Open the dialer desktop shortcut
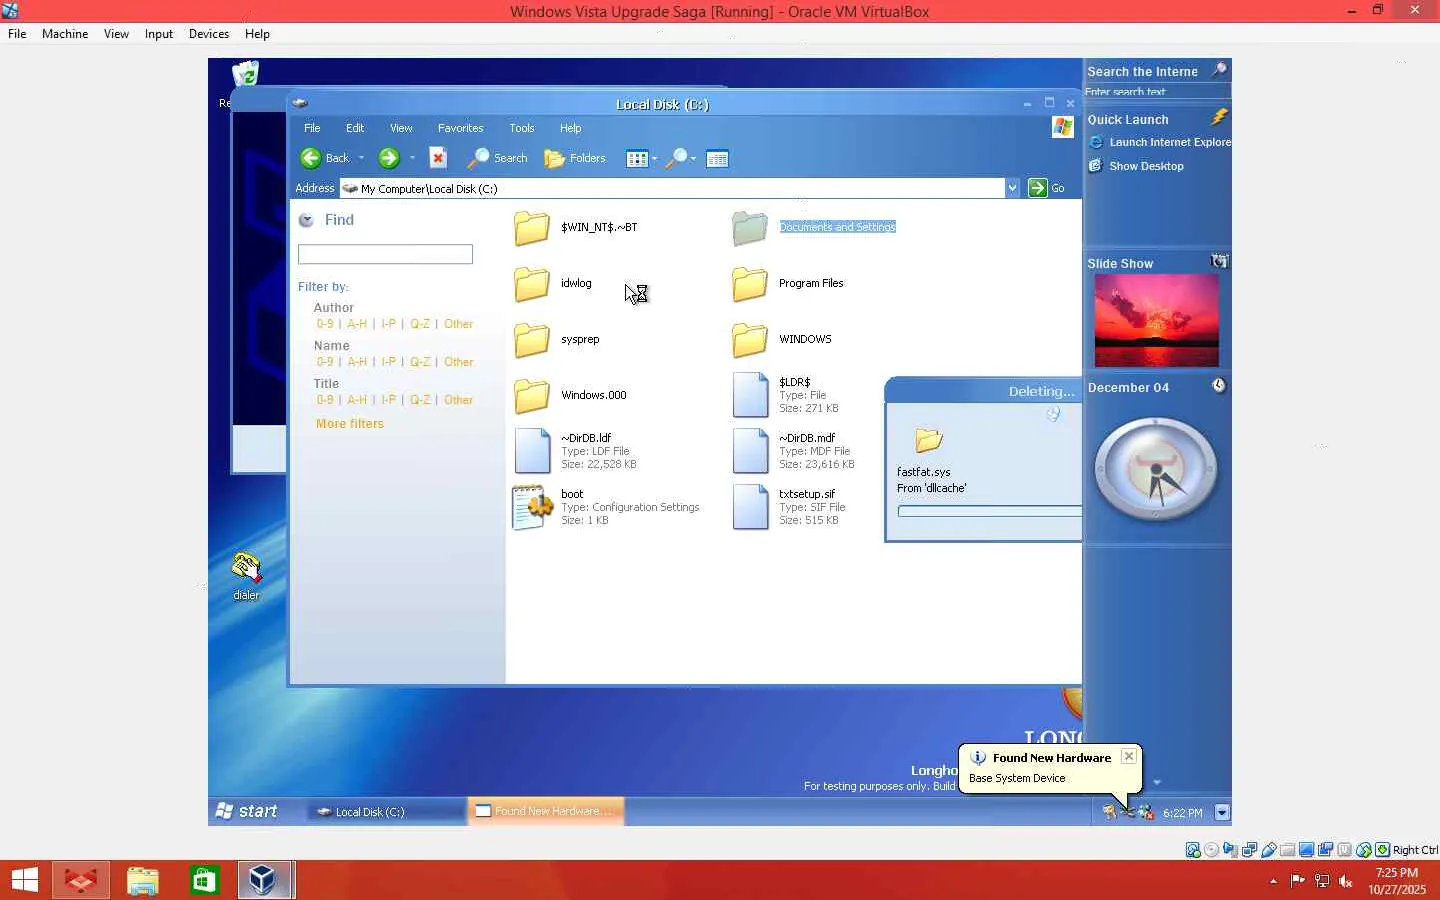1440x900 pixels. pyautogui.click(x=246, y=577)
